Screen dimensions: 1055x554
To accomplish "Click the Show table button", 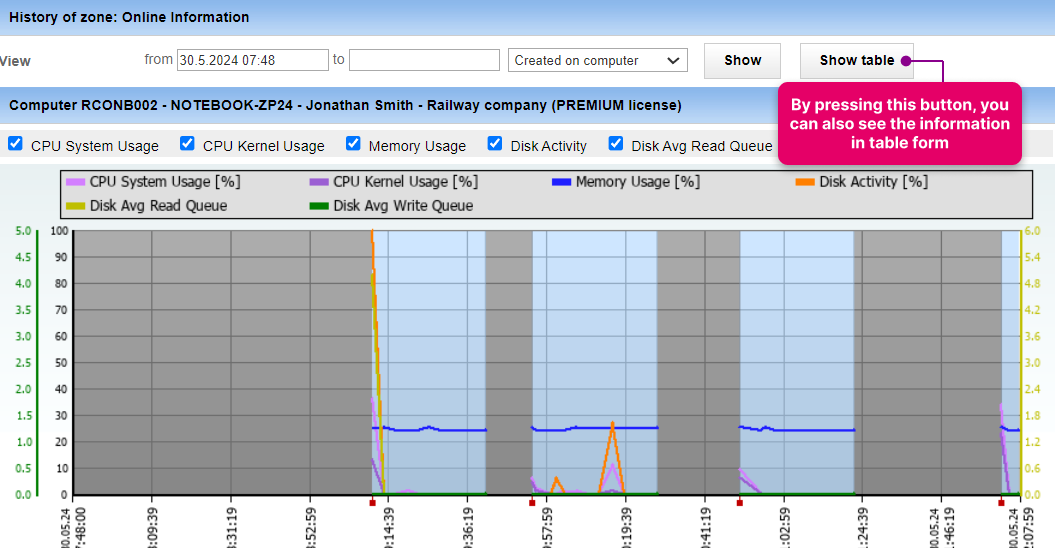I will pyautogui.click(x=857, y=61).
